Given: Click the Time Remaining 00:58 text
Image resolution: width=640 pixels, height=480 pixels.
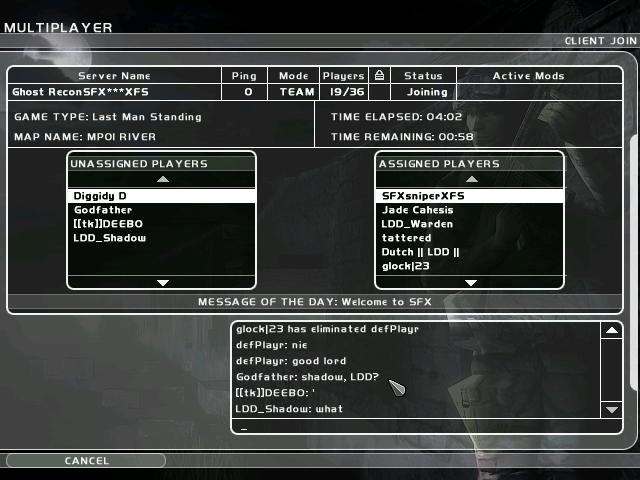Looking at the screenshot, I should (x=402, y=137).
